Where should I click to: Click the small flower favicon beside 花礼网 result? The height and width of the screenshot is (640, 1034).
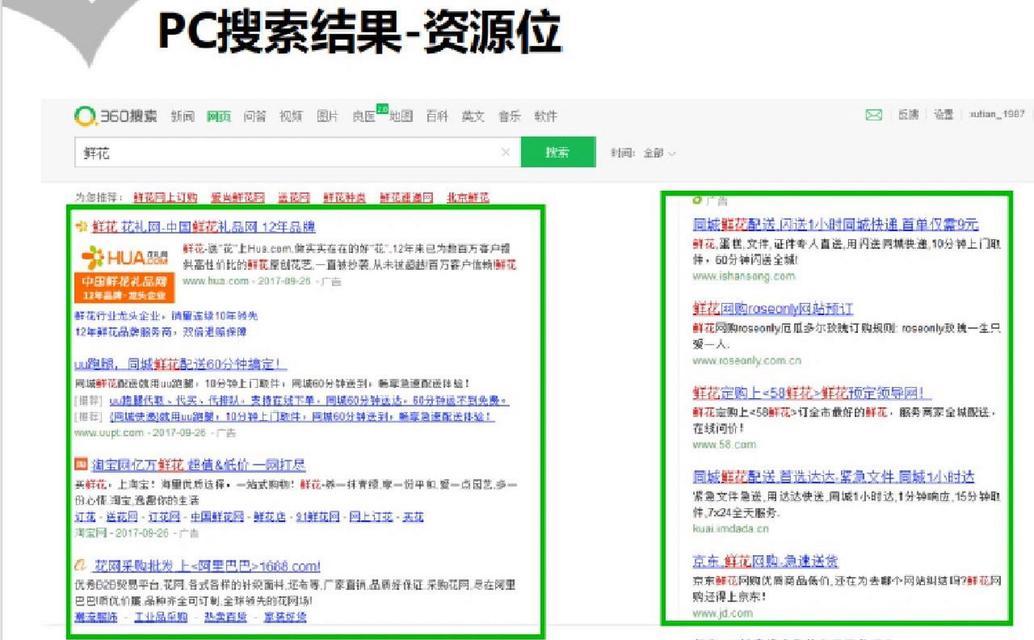(x=82, y=227)
